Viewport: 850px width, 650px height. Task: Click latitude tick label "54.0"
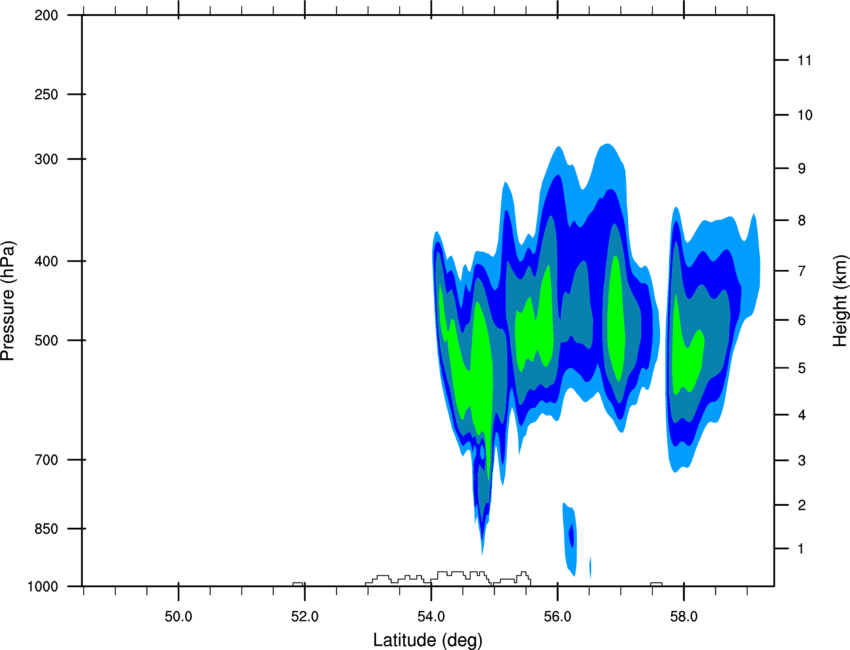[431, 617]
